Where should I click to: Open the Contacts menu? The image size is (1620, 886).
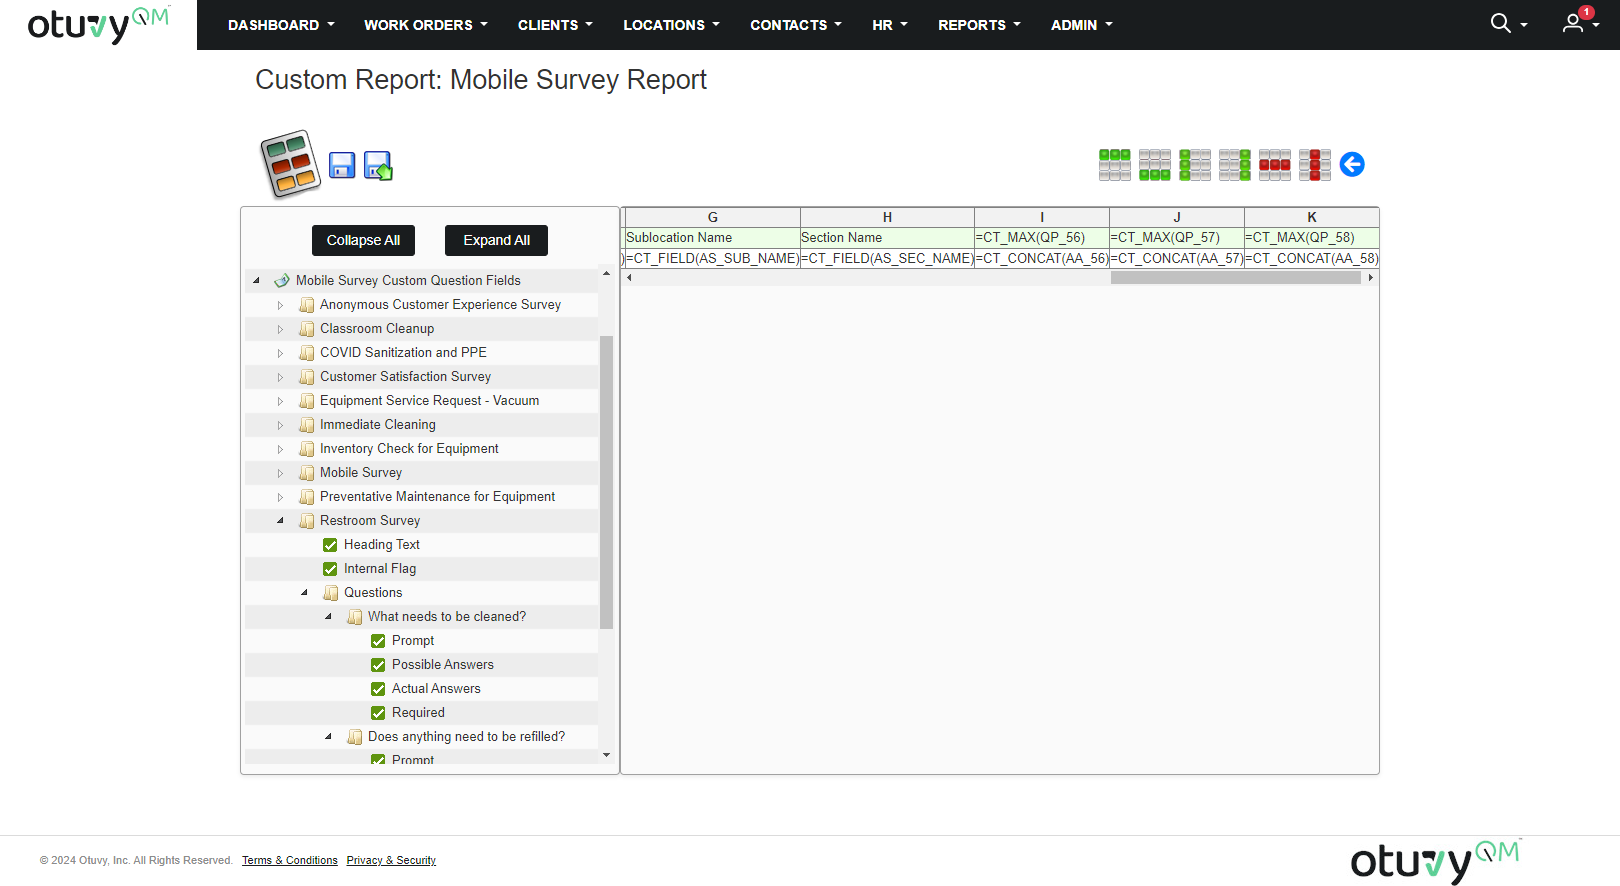pos(796,25)
